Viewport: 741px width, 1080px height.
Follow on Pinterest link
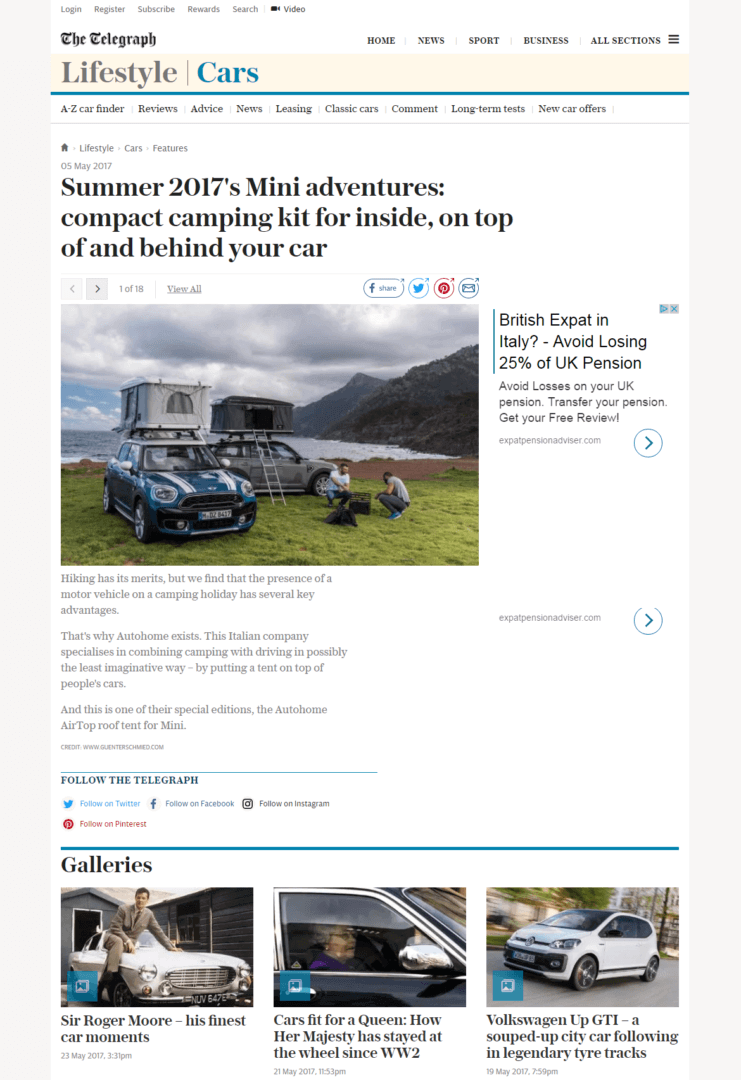click(105, 824)
